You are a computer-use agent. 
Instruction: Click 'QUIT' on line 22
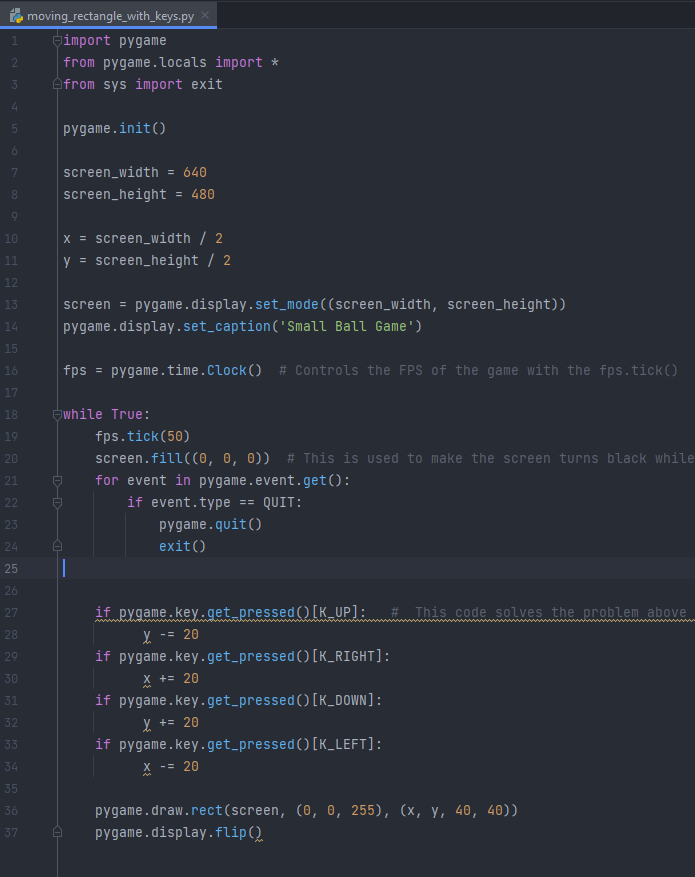(x=279, y=502)
